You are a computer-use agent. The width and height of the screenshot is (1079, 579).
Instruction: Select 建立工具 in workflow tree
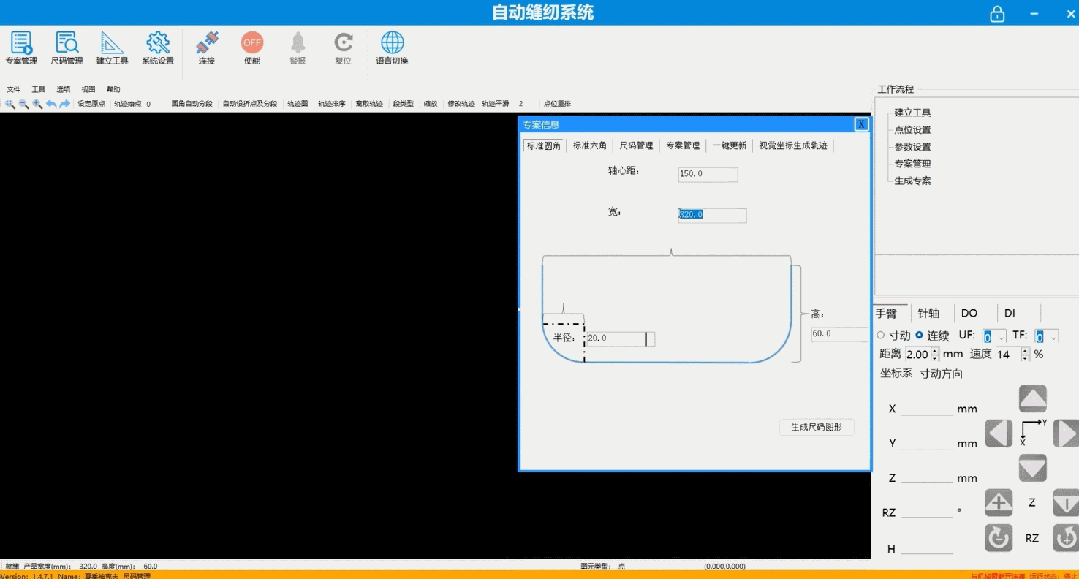coord(912,112)
